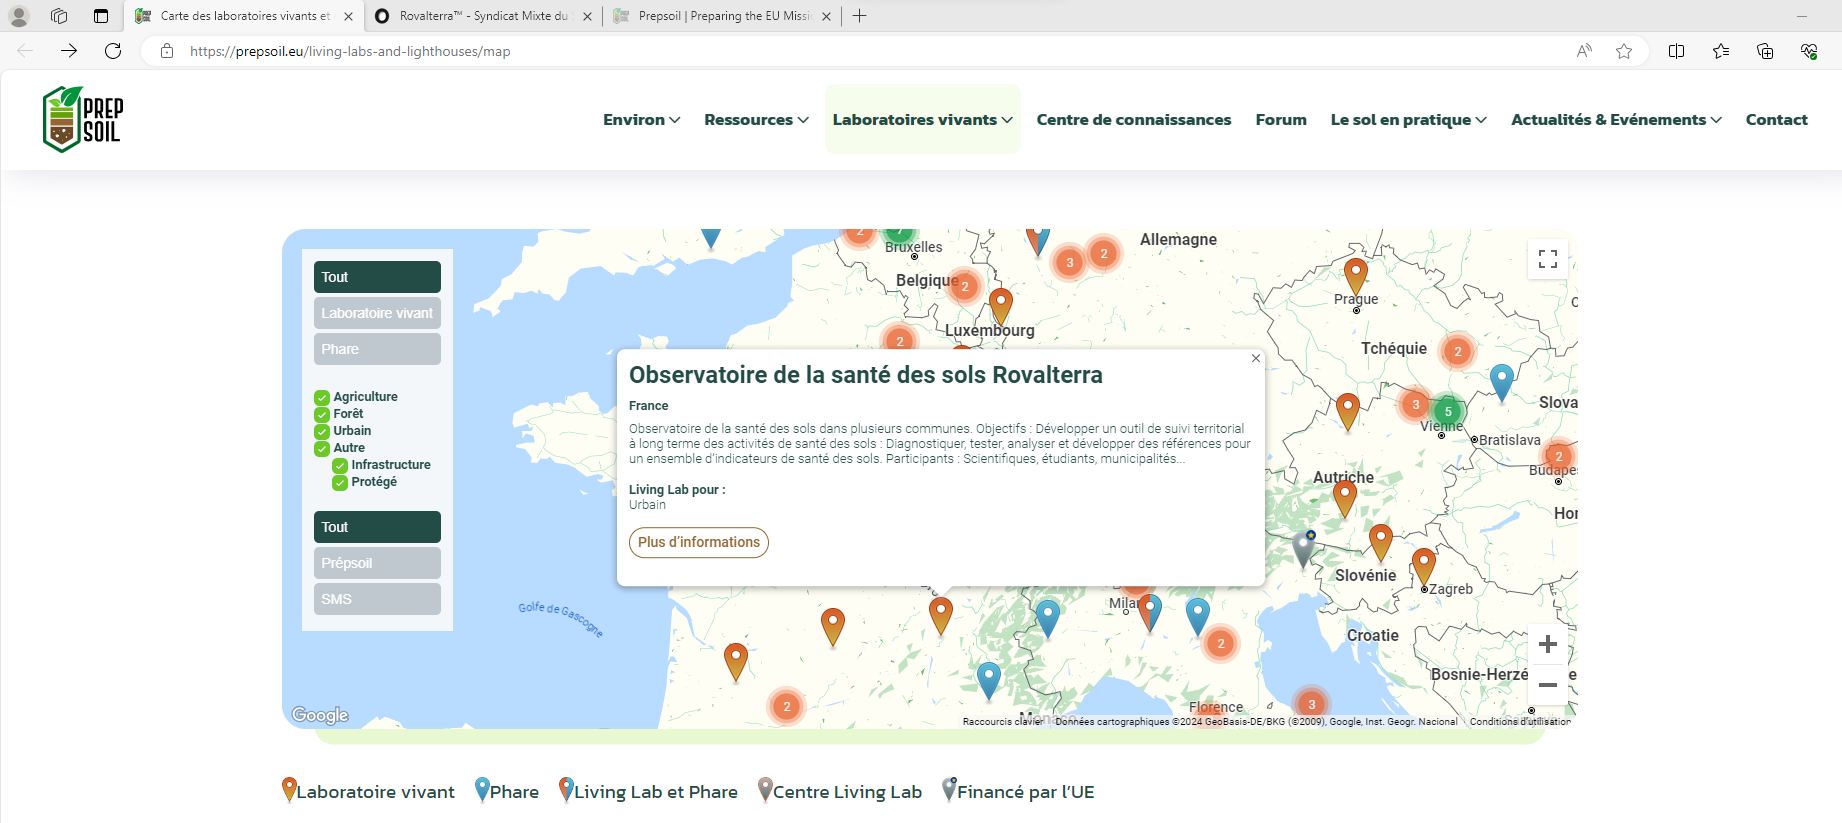The width and height of the screenshot is (1842, 823).
Task: Open the browser tab actions menu
Action: coord(101,16)
